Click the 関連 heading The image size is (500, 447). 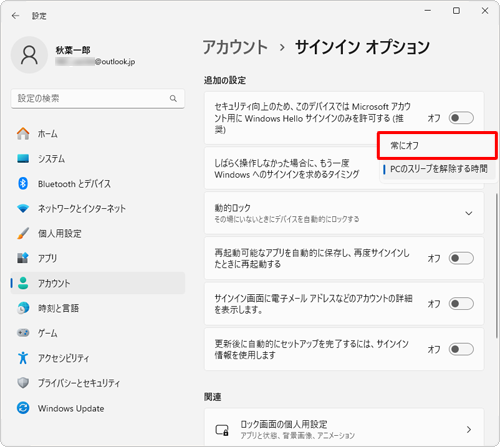coord(213,397)
